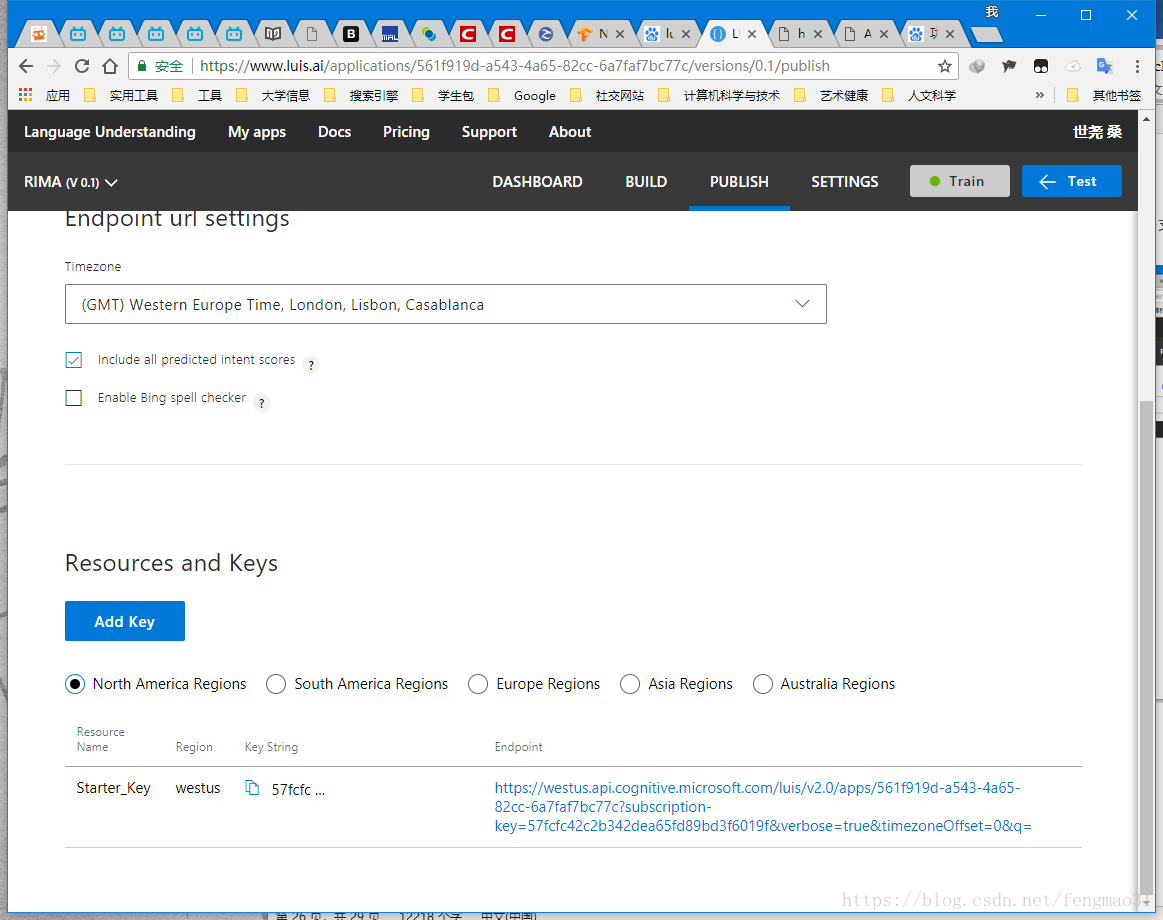Open the SETTINGS tab
Viewport: 1163px width, 920px height.
click(x=844, y=182)
